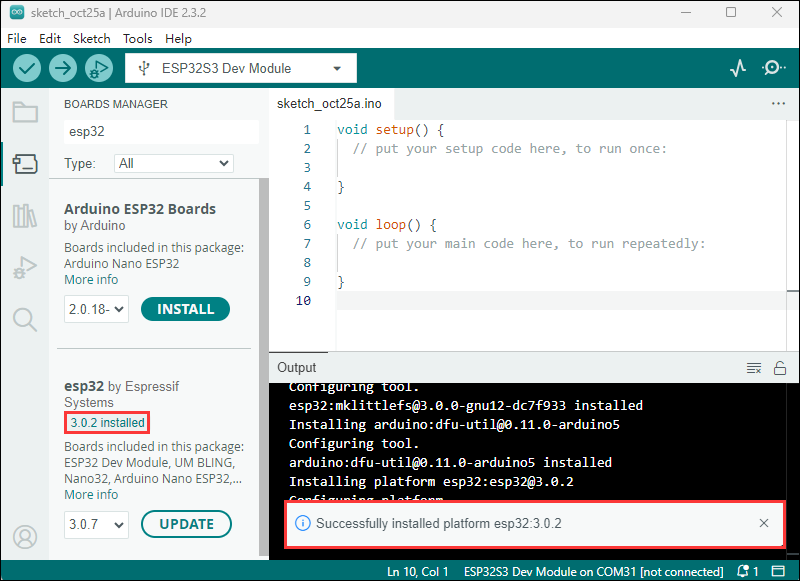Click the Verify checkmark button
Screen dimensions: 800x581
pos(27,68)
